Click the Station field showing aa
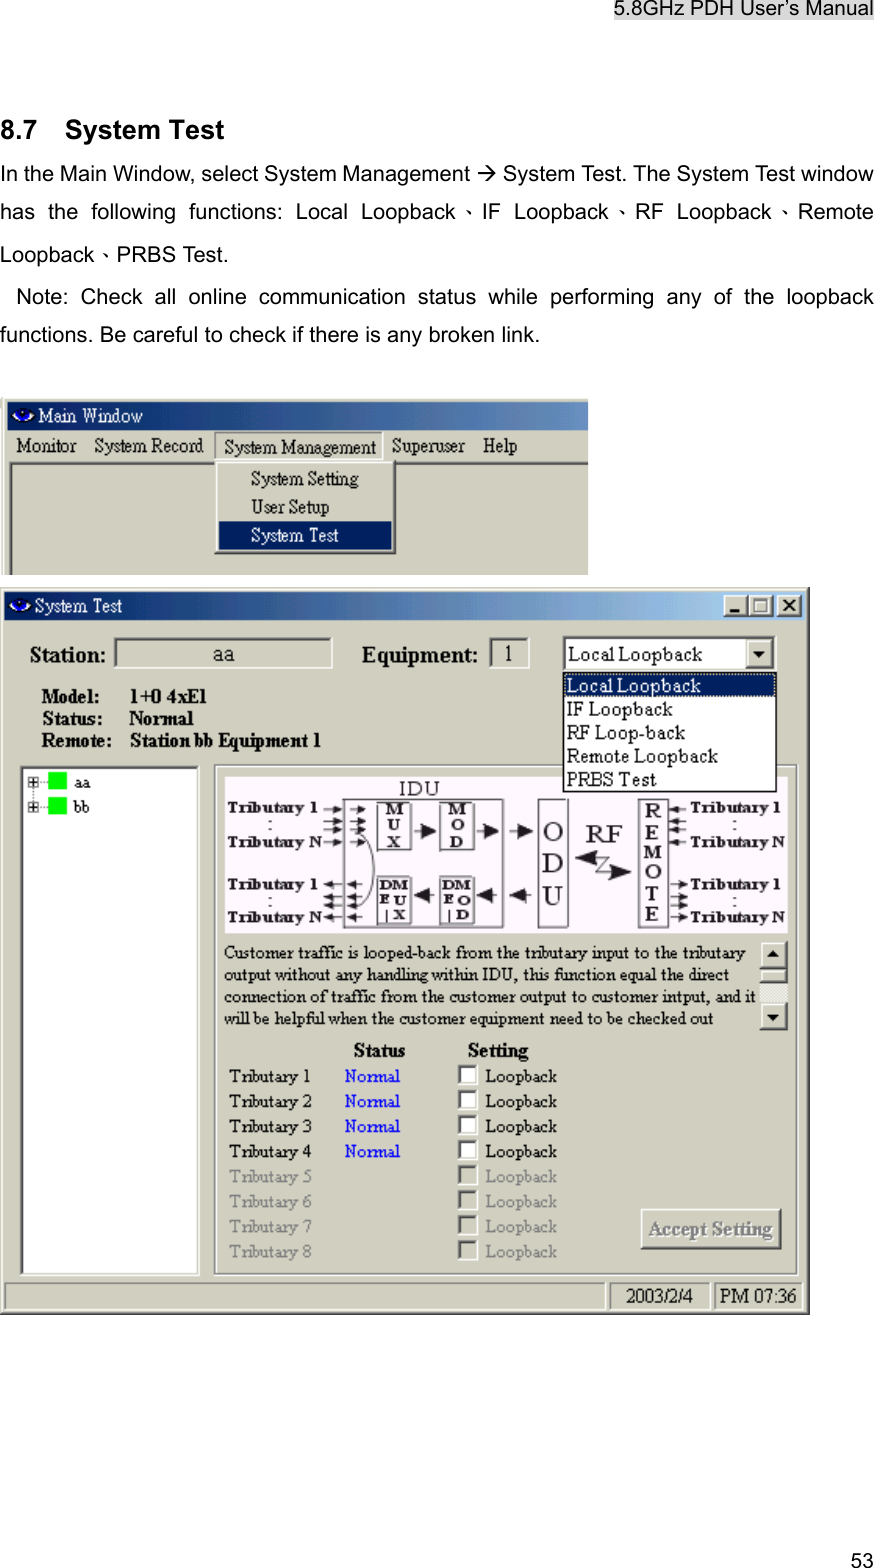This screenshot has width=874, height=1568. [x=223, y=654]
